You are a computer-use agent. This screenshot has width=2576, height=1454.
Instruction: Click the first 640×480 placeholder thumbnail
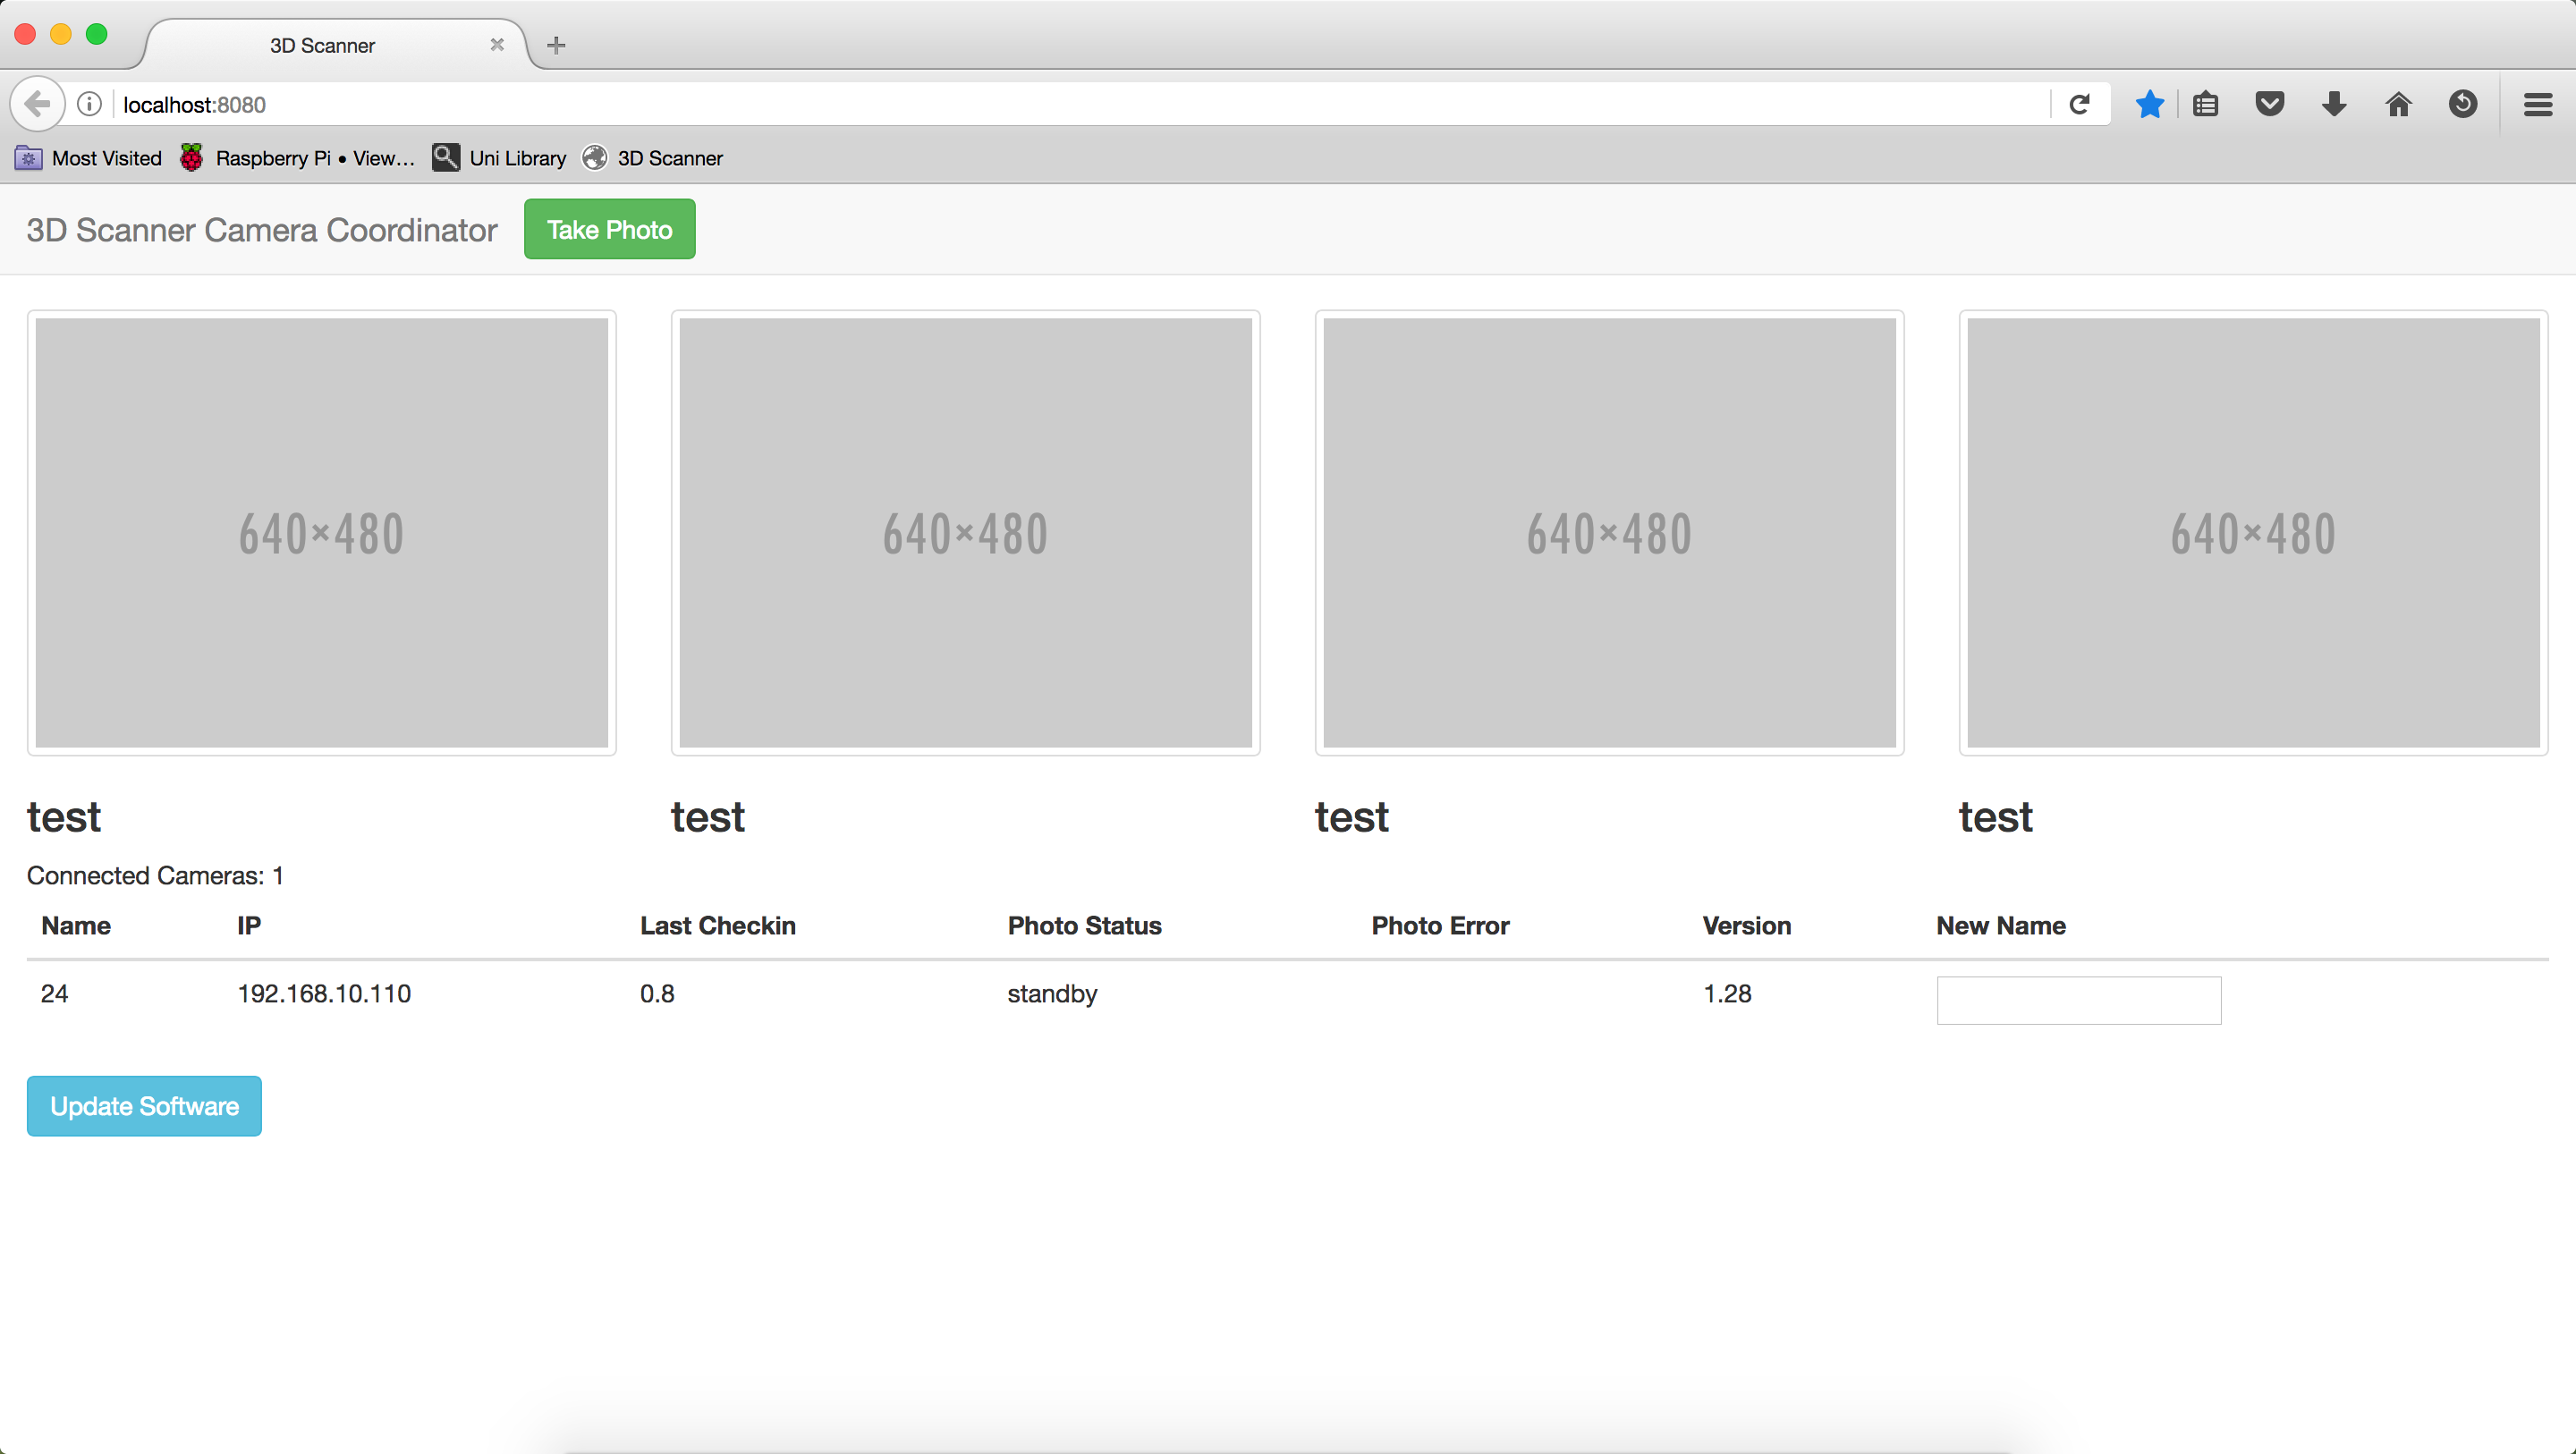point(321,532)
